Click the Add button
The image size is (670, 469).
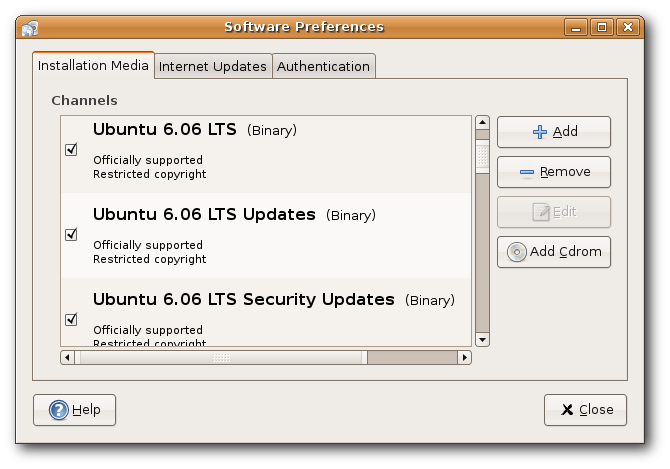[x=554, y=132]
